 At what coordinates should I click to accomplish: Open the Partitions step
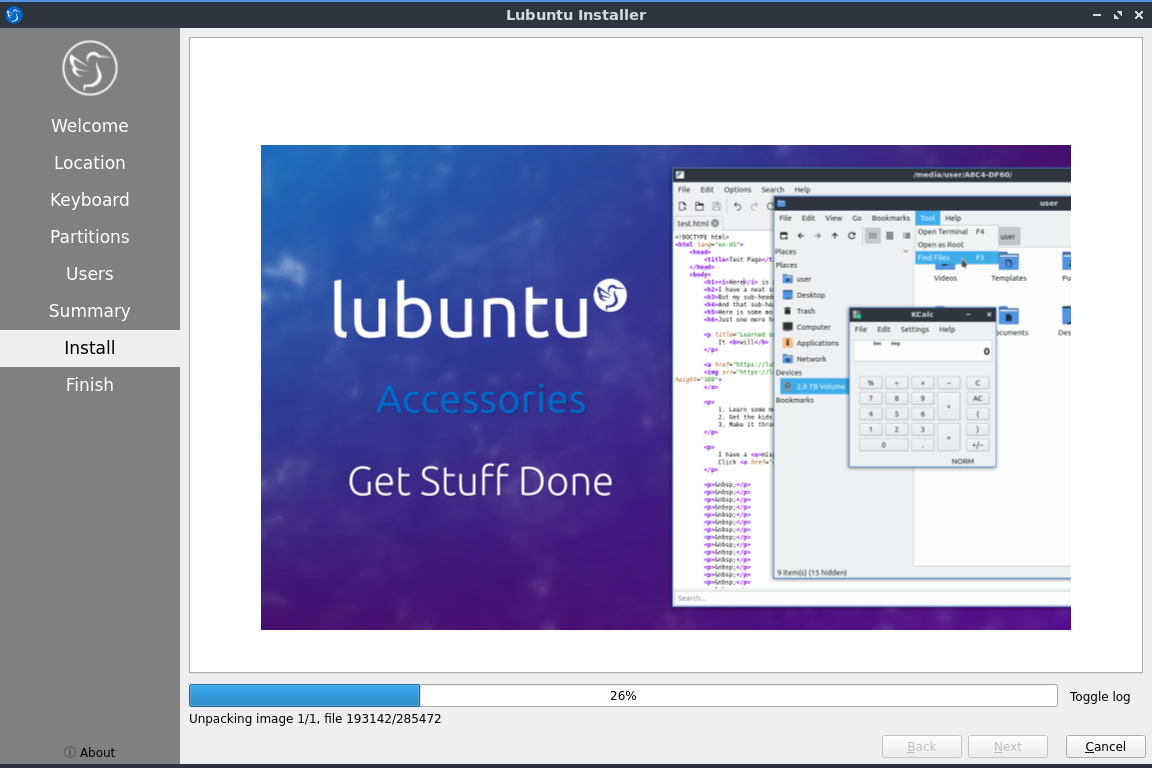coord(90,237)
